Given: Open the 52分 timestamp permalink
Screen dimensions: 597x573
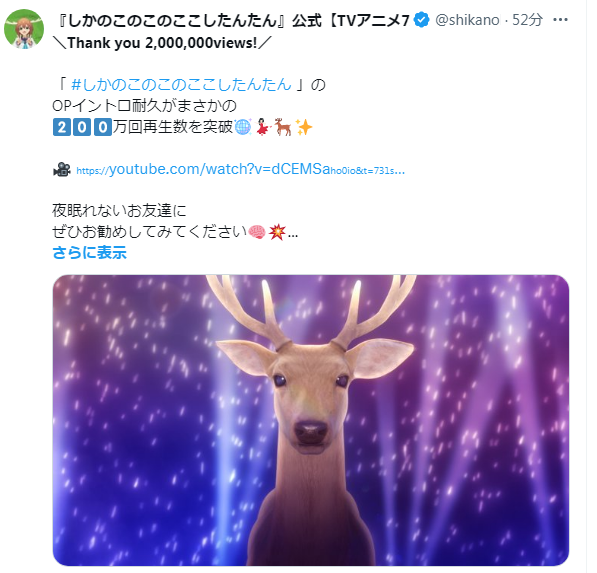Looking at the screenshot, I should tap(527, 20).
